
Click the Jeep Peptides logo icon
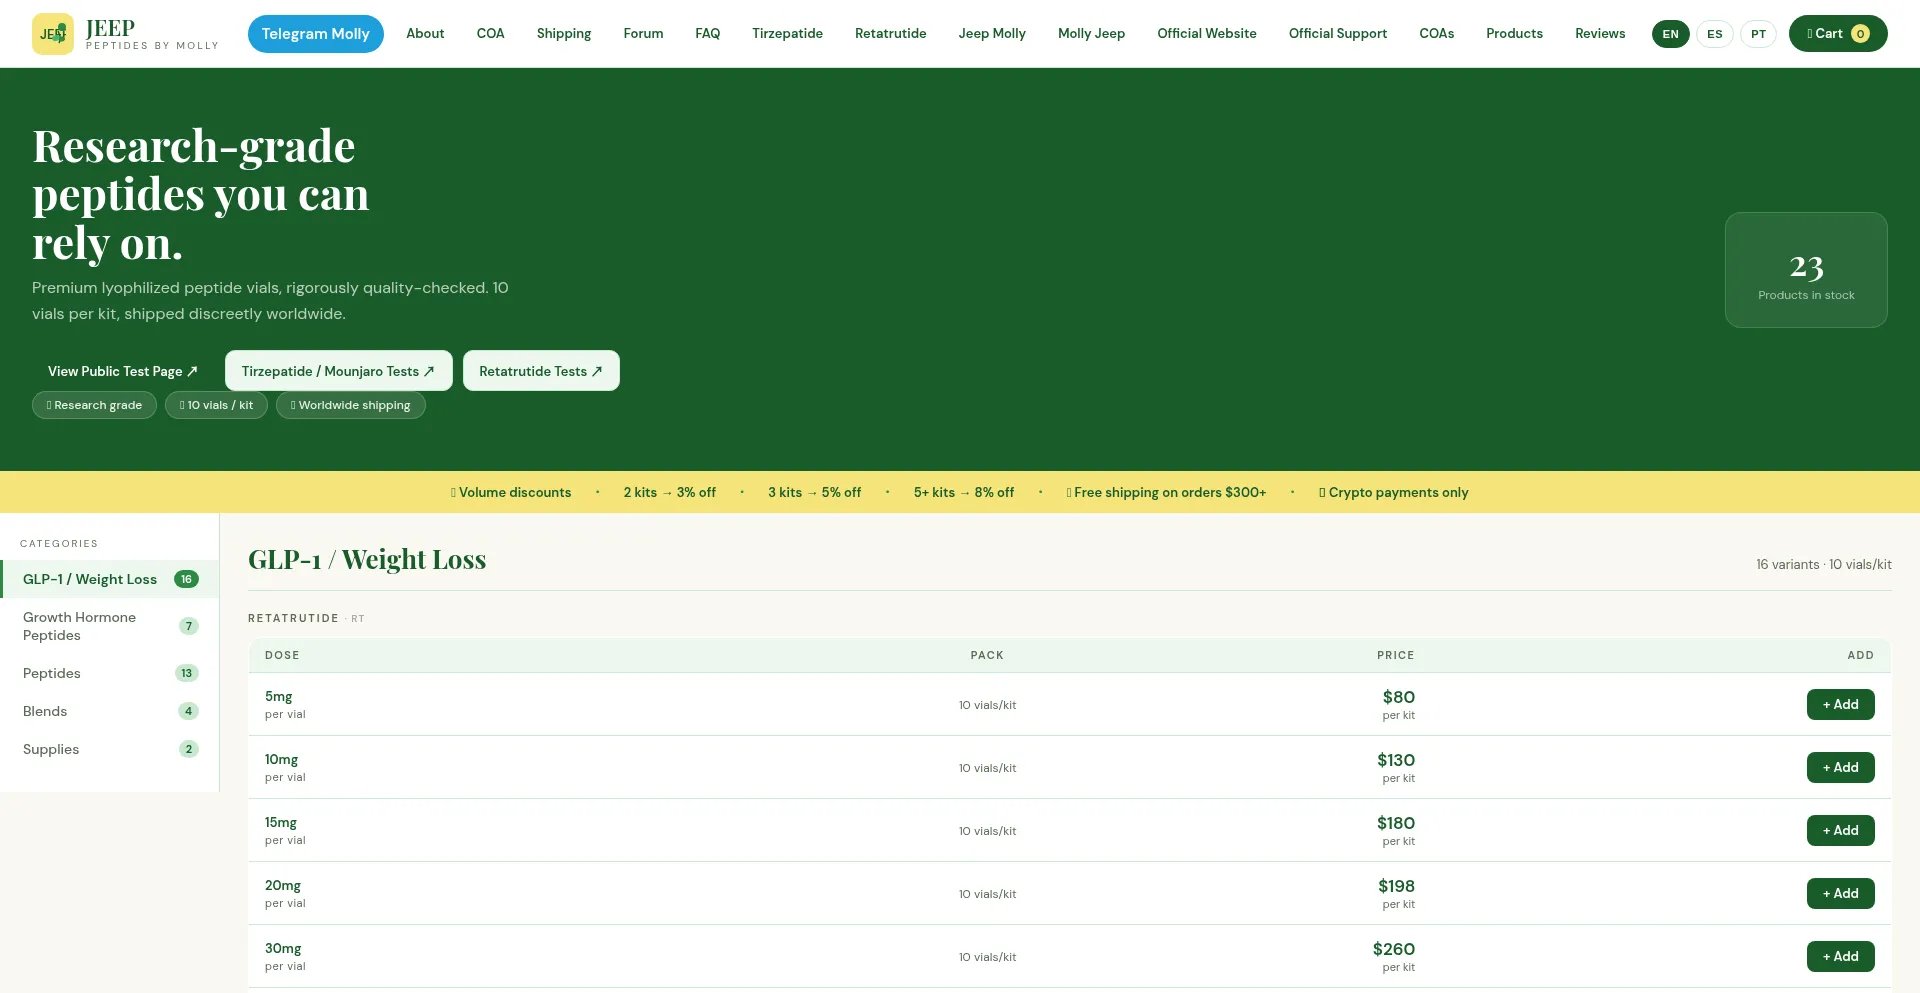point(53,34)
